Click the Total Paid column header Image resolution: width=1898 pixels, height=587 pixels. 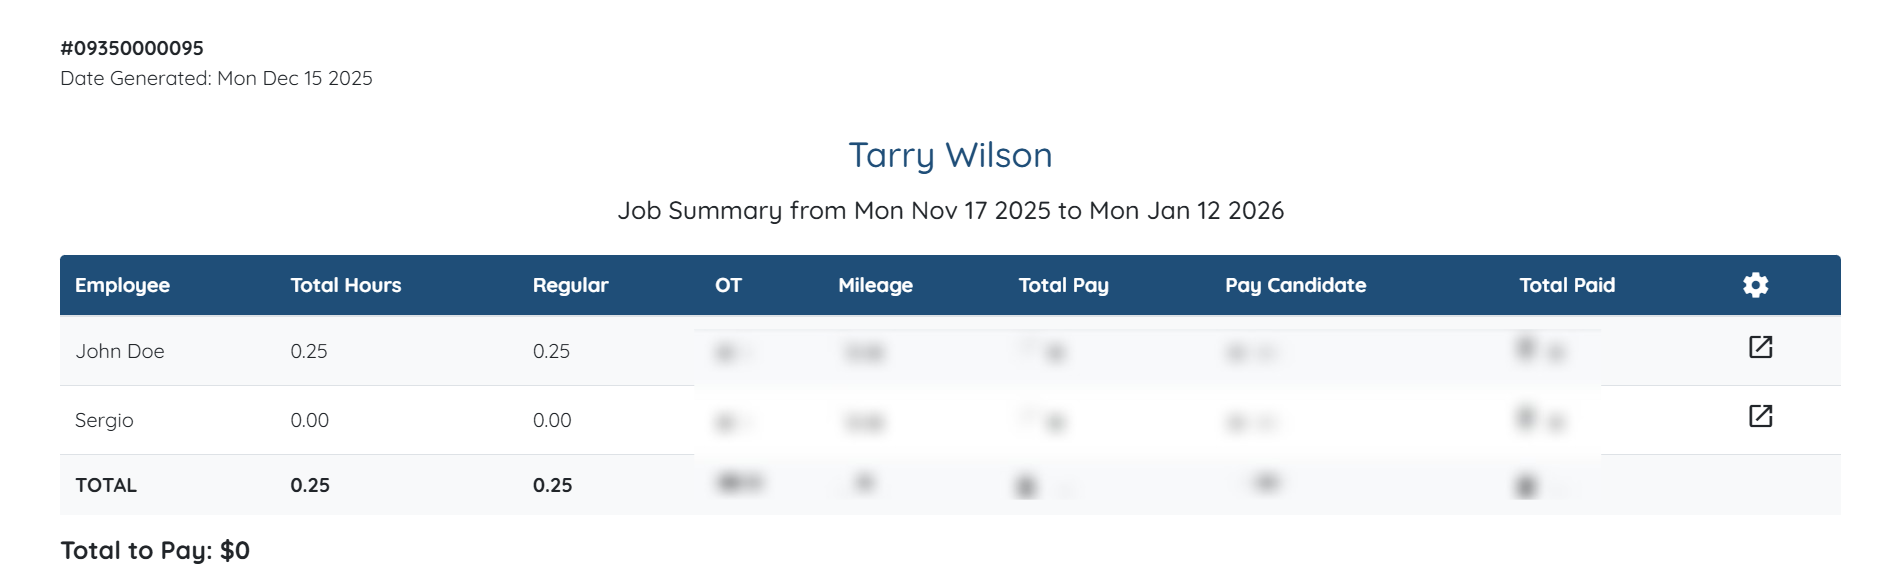tap(1567, 285)
